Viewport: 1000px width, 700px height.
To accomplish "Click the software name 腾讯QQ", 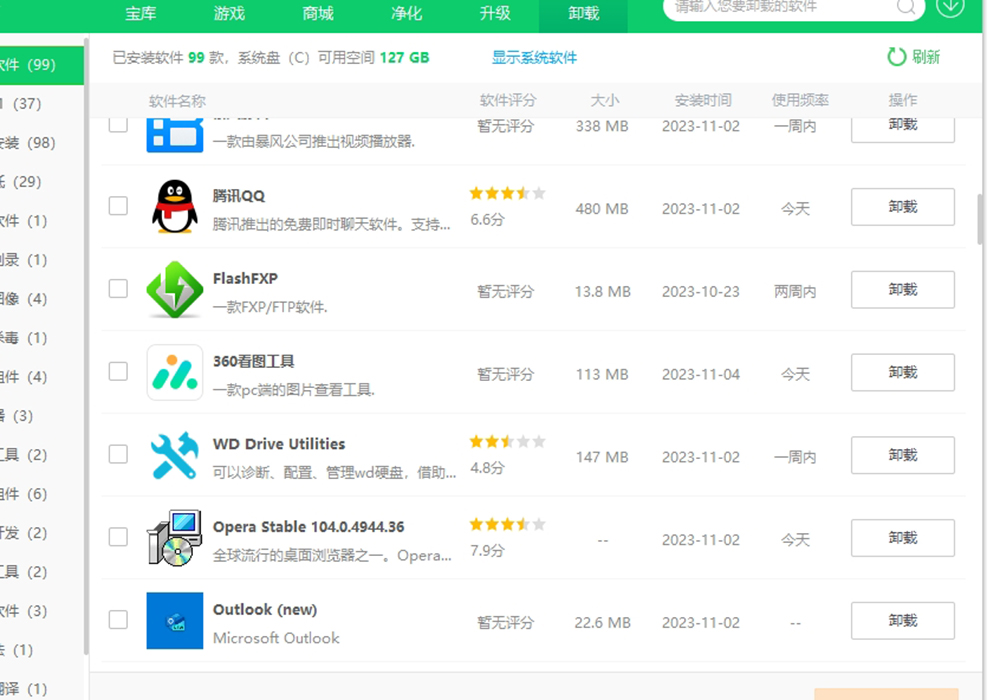I will point(239,196).
